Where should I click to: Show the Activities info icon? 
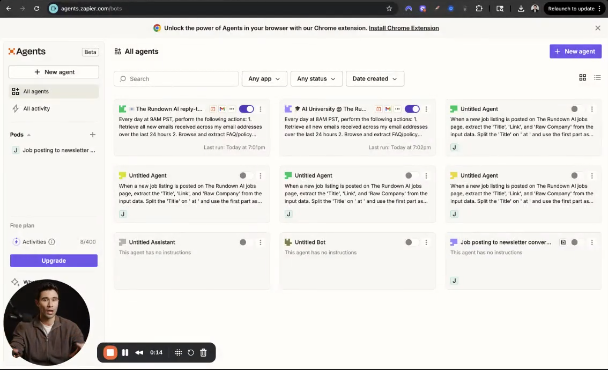click(x=52, y=242)
